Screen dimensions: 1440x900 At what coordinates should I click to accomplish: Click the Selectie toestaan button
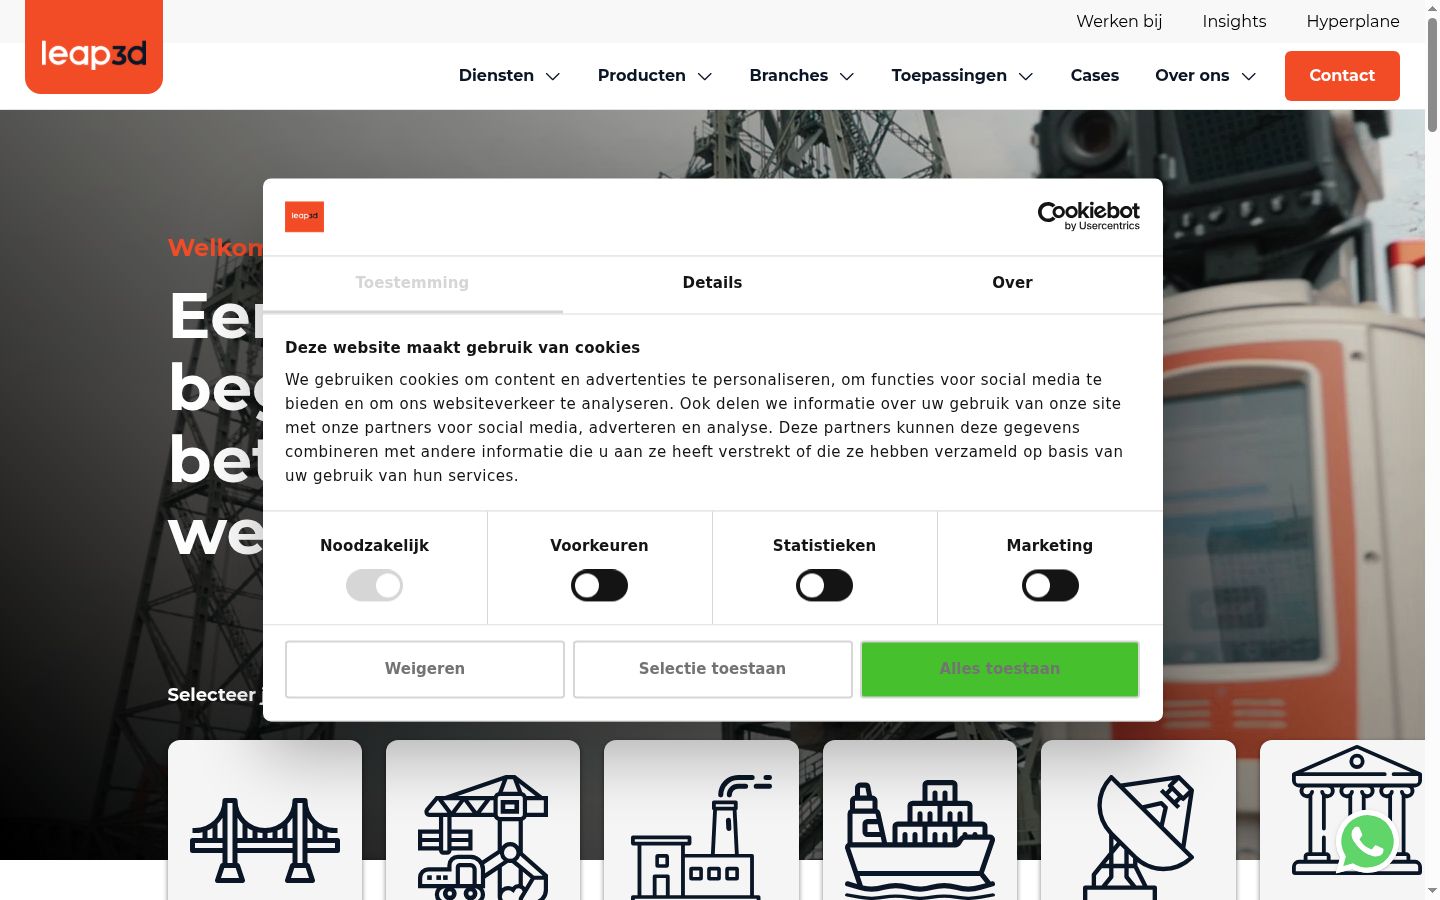coord(713,669)
